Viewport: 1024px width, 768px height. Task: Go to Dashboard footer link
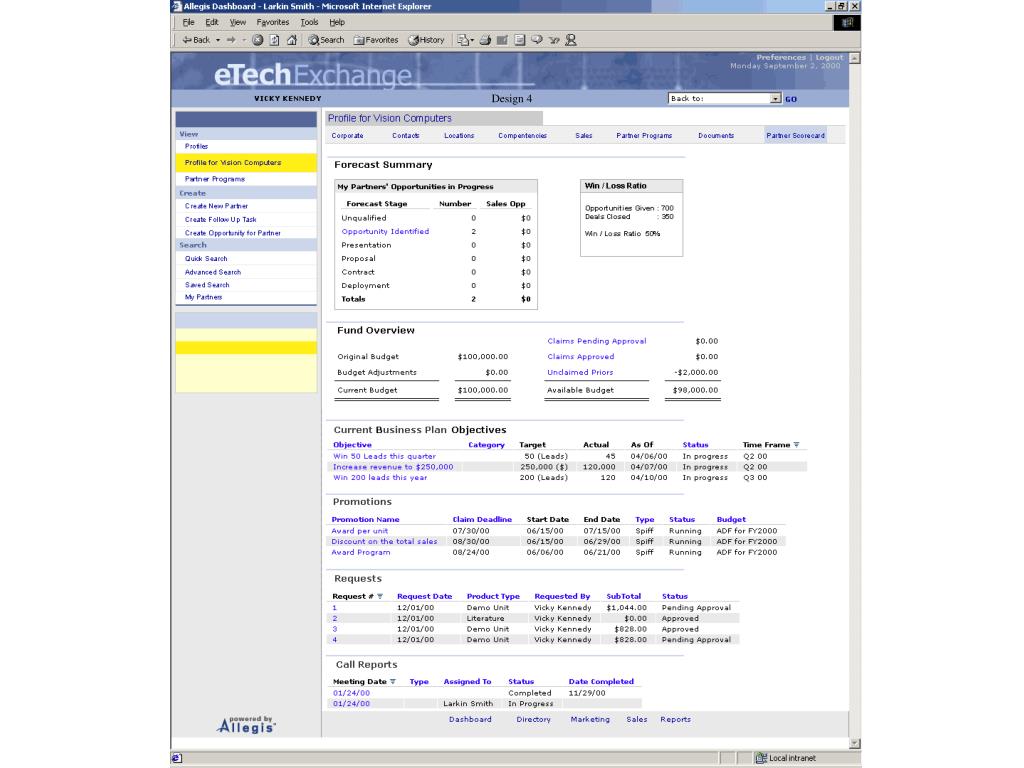pyautogui.click(x=470, y=719)
